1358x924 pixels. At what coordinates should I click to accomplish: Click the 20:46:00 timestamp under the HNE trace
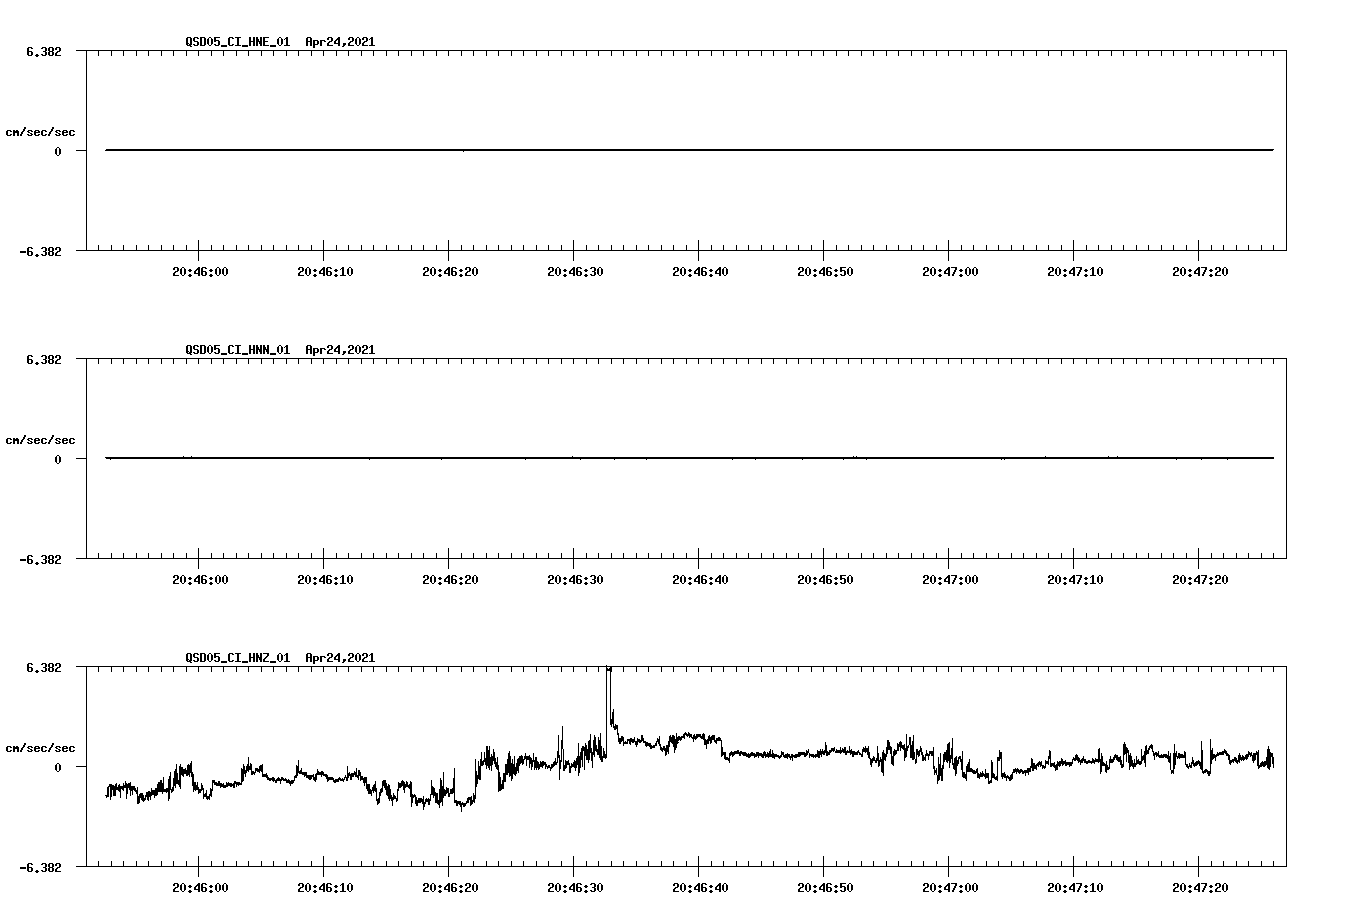pos(199,270)
